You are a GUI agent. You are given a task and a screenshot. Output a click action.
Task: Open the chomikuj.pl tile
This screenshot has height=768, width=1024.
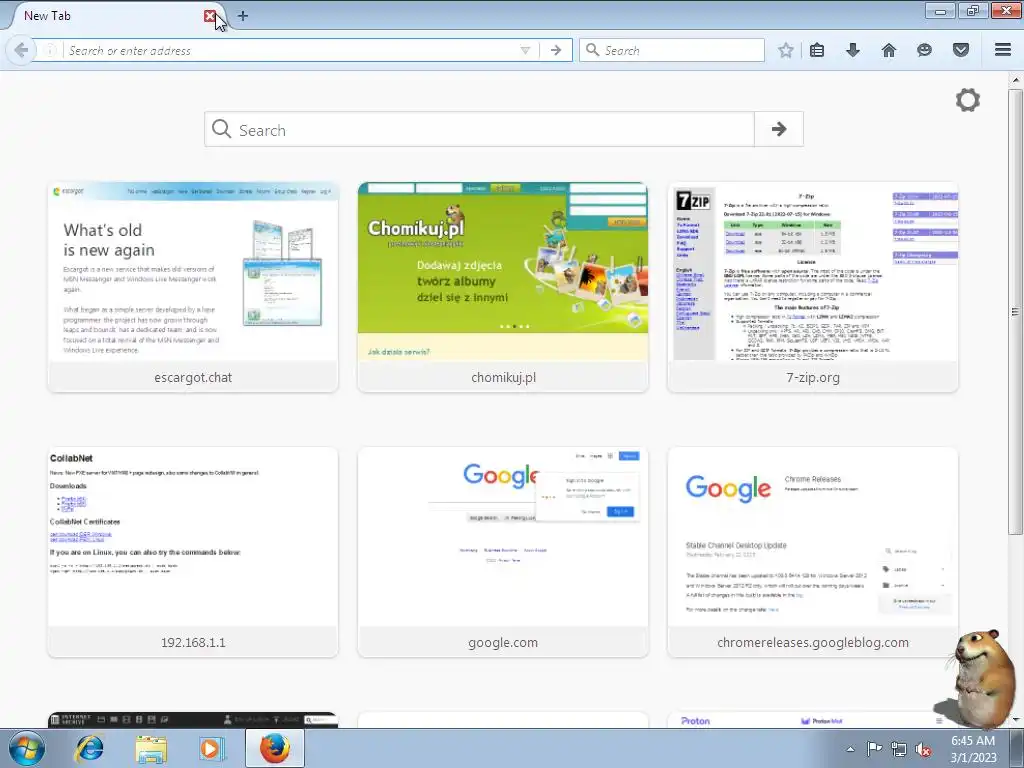coord(503,287)
